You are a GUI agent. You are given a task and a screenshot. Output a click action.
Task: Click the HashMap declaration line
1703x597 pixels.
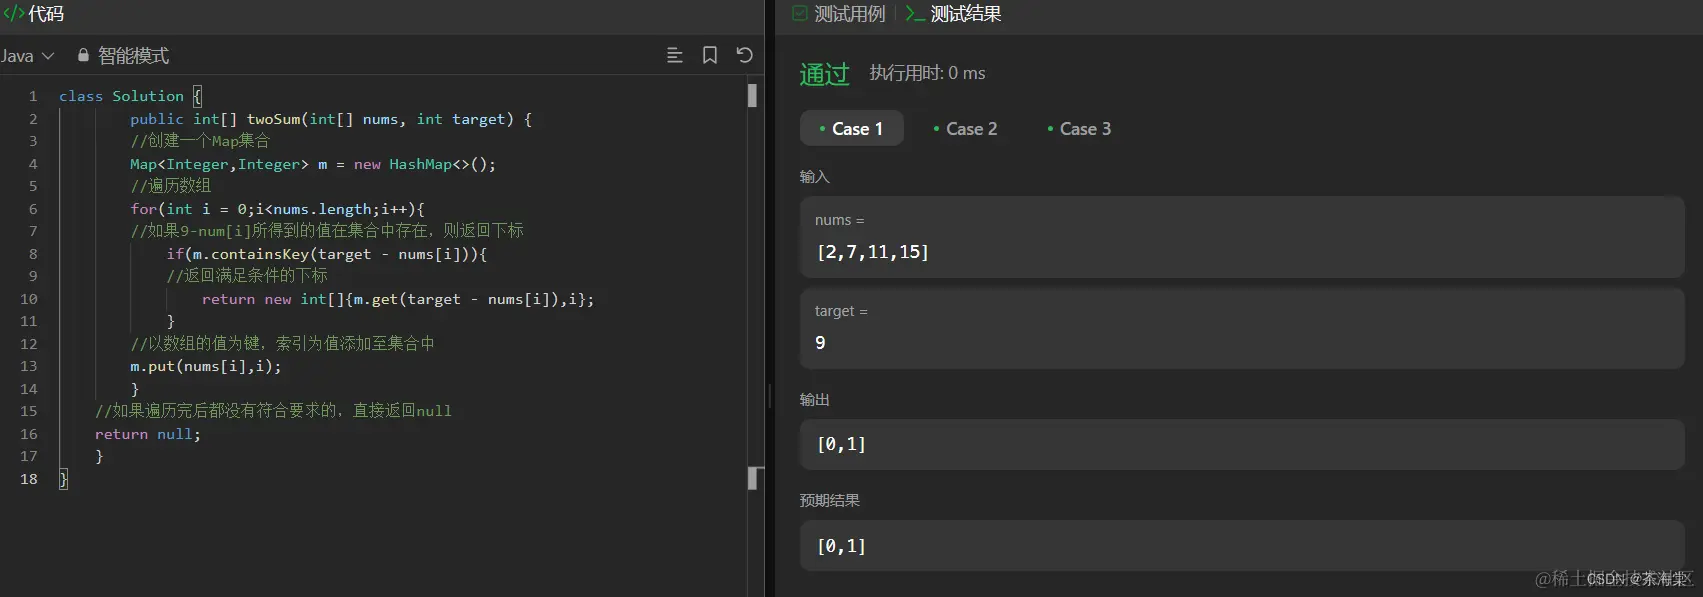(313, 164)
